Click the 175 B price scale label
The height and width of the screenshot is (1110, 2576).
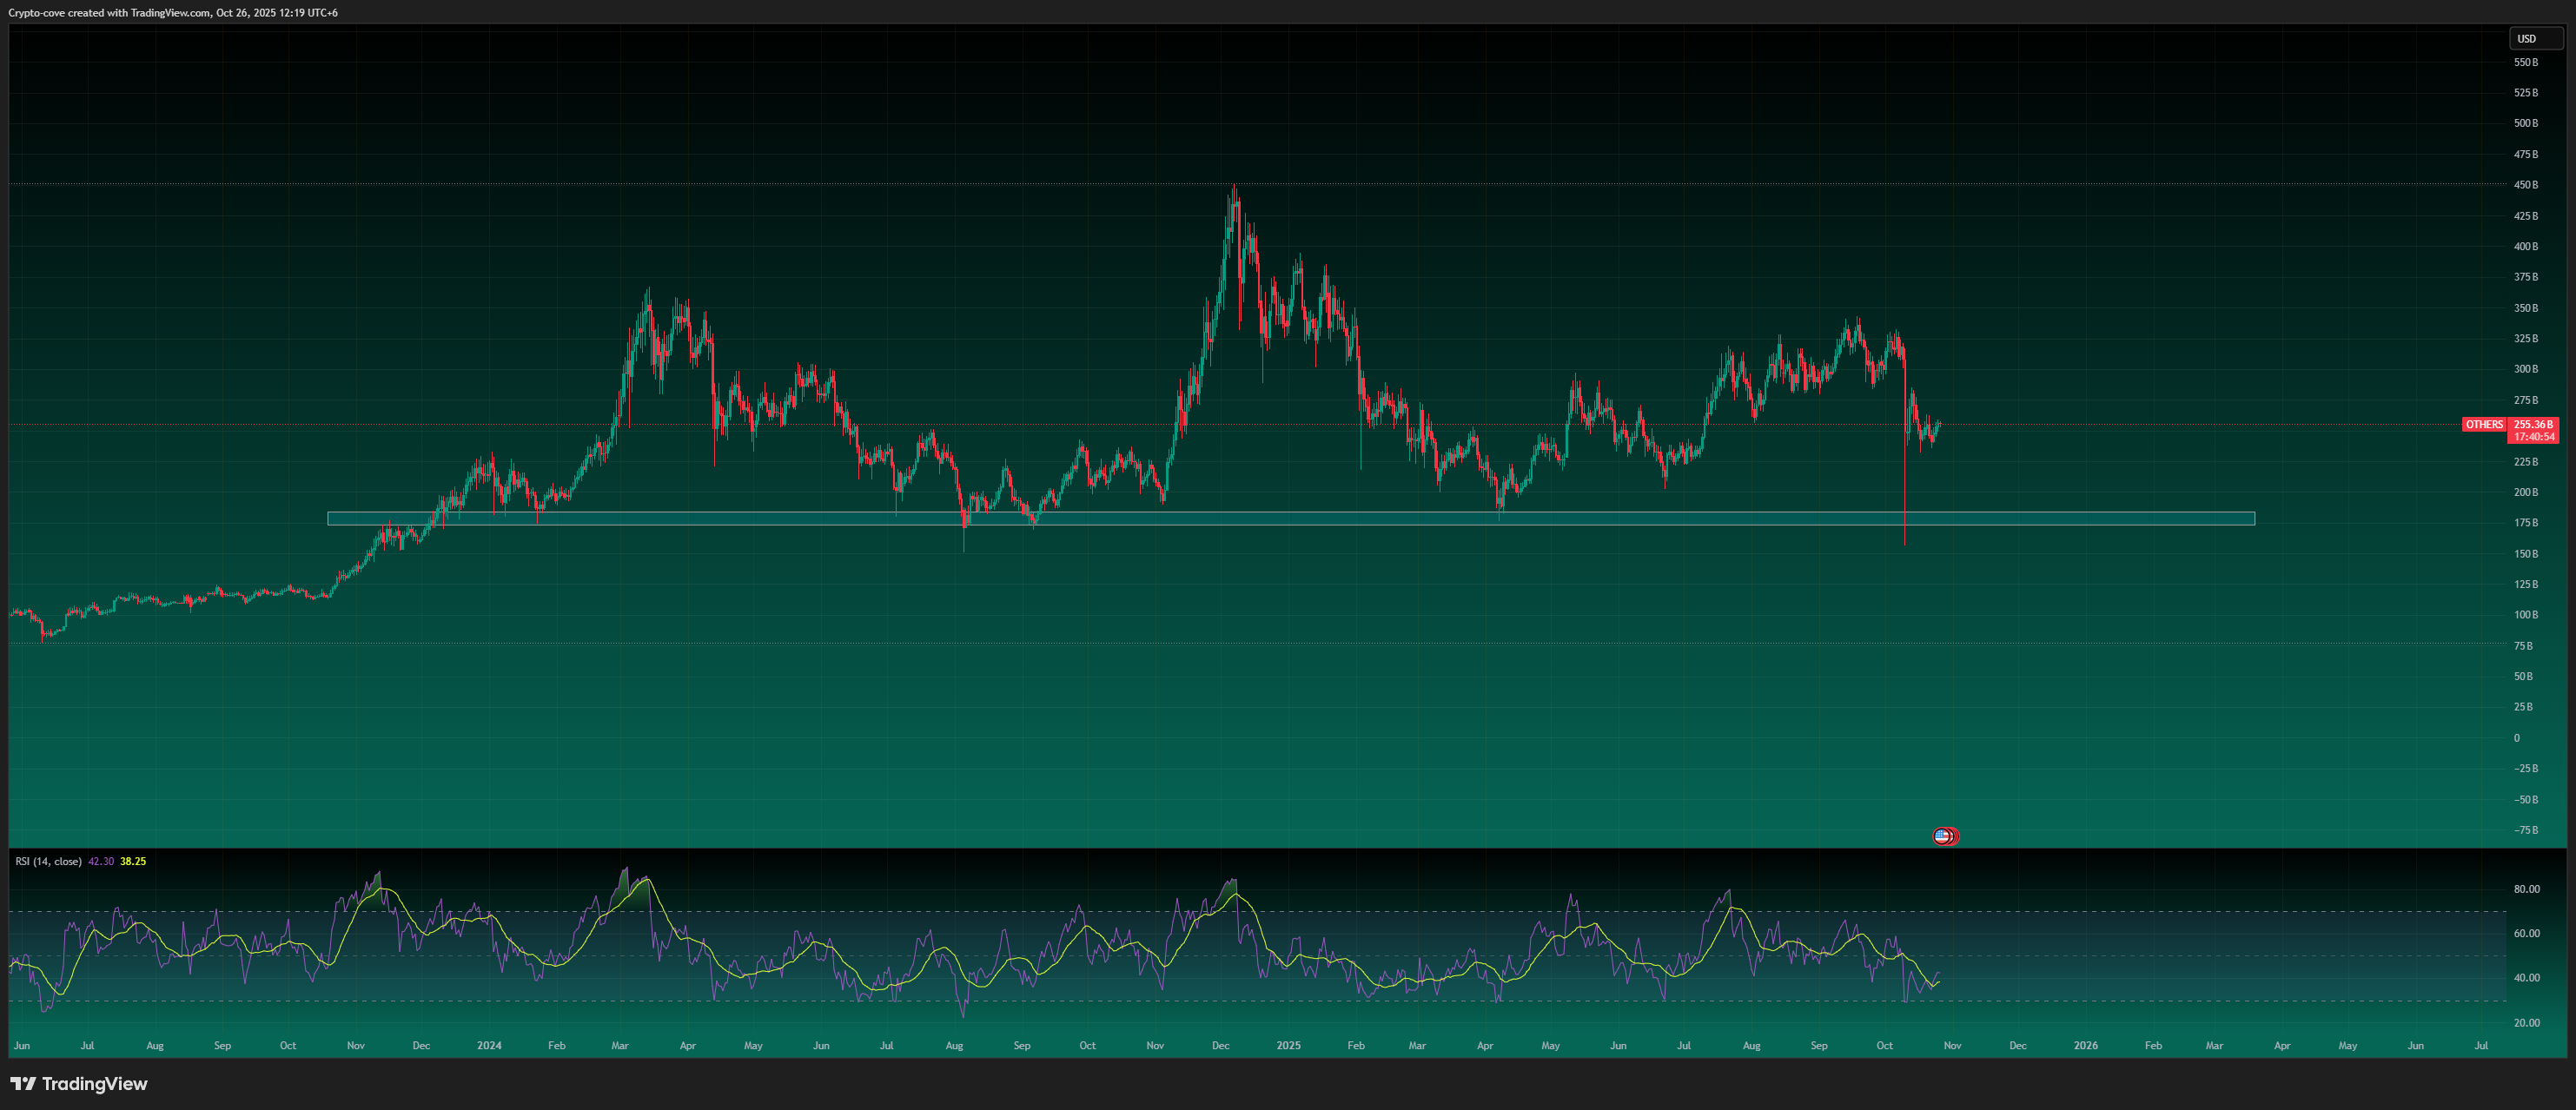click(2525, 523)
